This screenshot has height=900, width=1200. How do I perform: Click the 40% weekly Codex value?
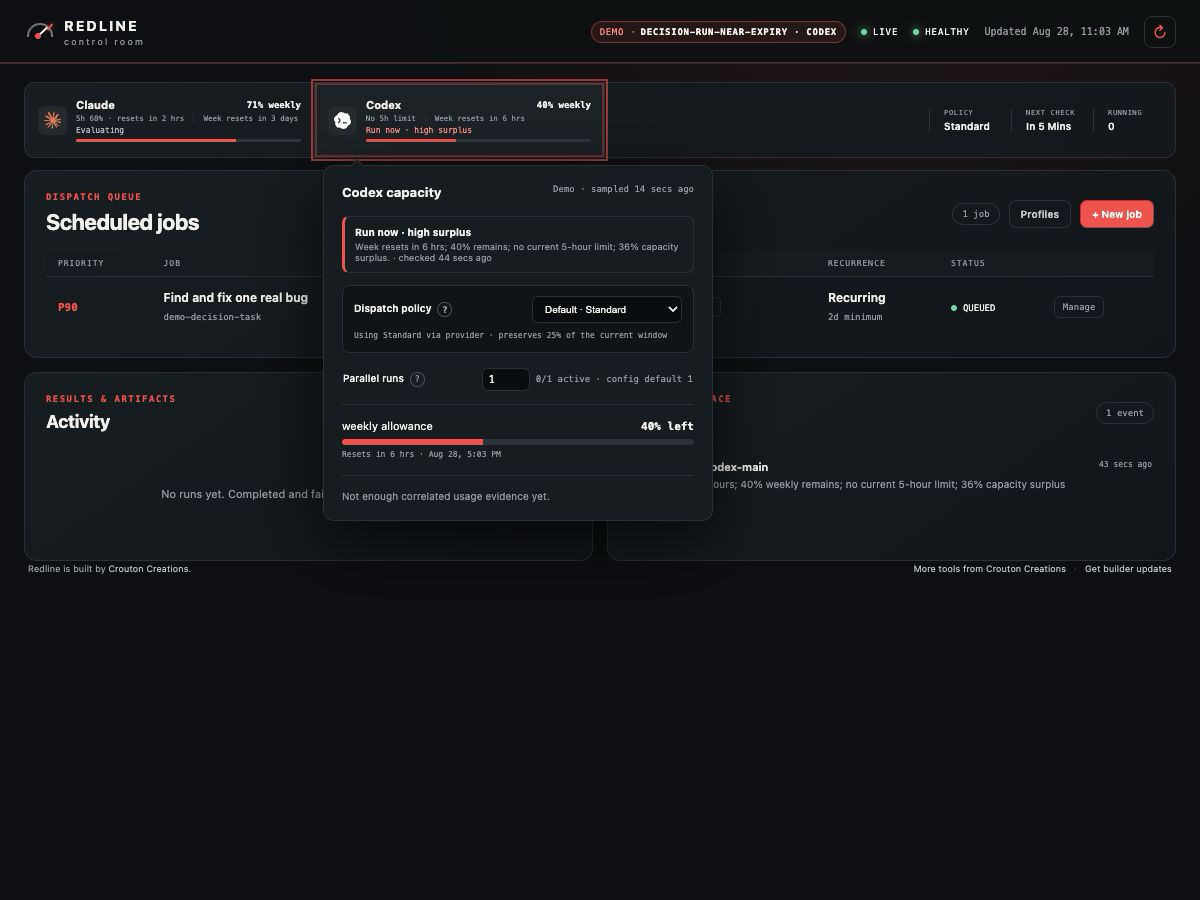(x=564, y=105)
